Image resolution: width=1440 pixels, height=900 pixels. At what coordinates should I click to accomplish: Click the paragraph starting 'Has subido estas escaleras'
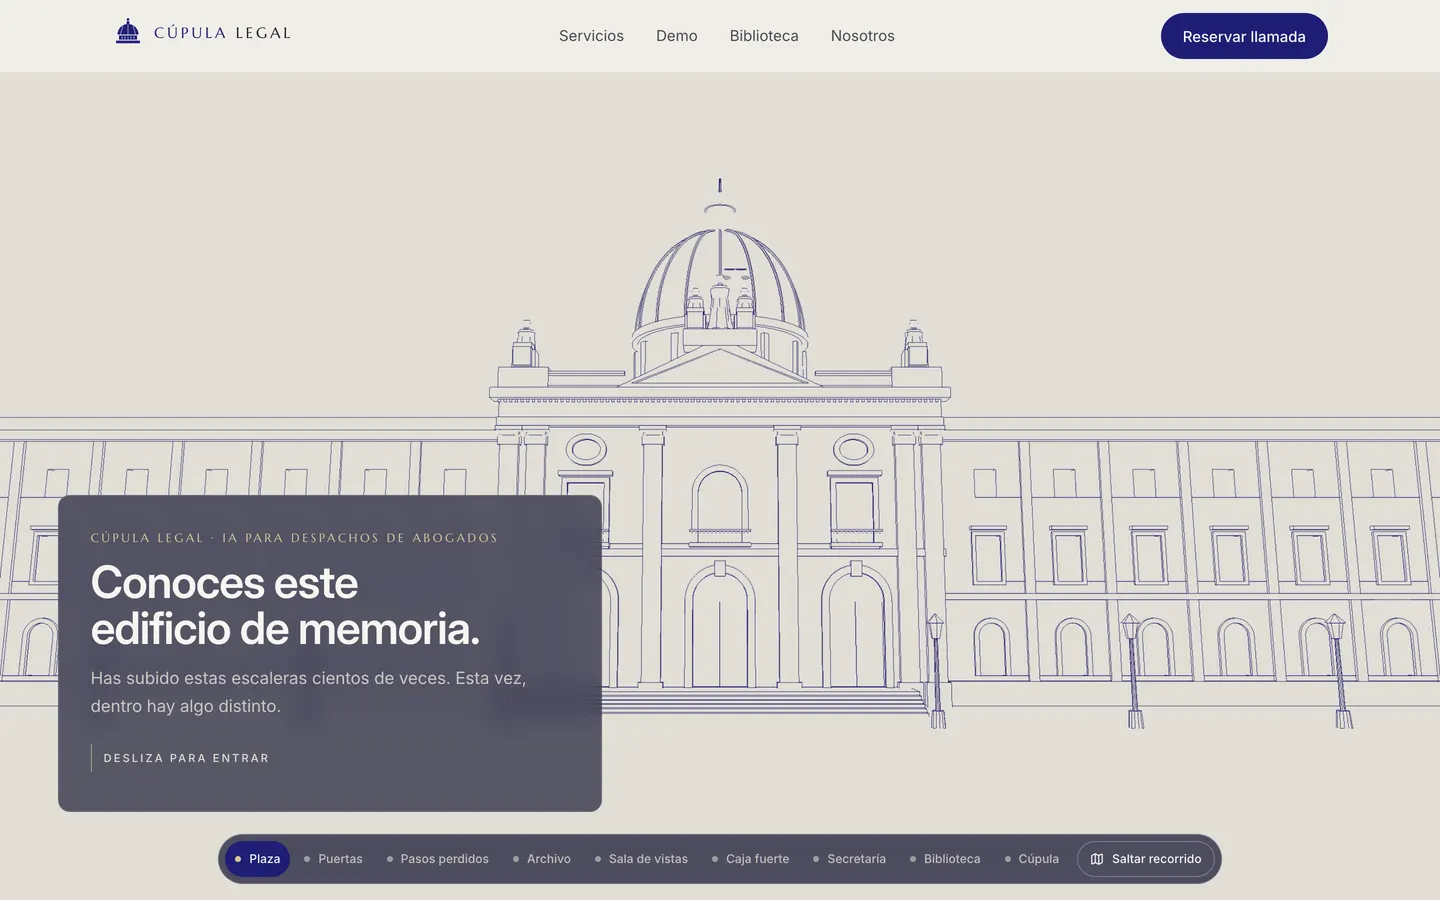coord(308,692)
